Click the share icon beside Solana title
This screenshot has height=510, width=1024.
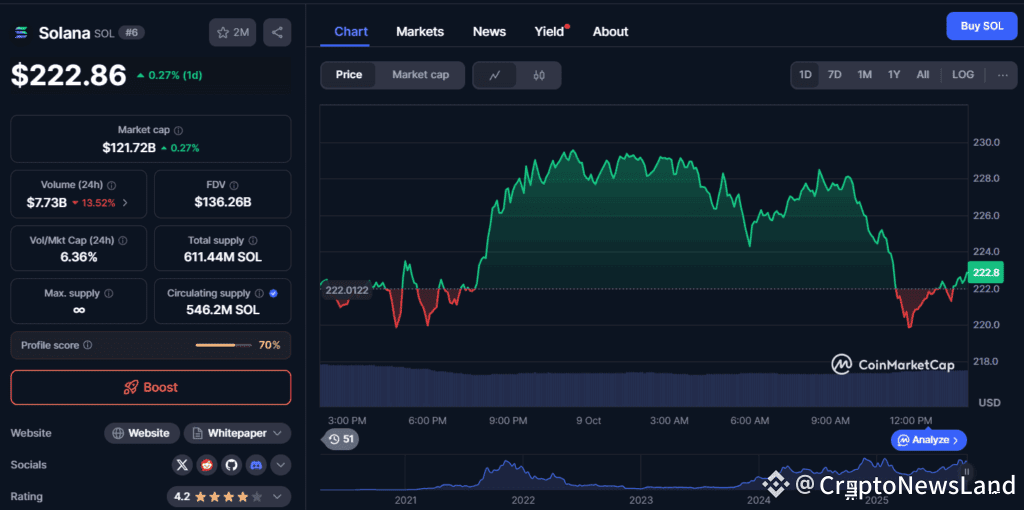click(x=277, y=33)
